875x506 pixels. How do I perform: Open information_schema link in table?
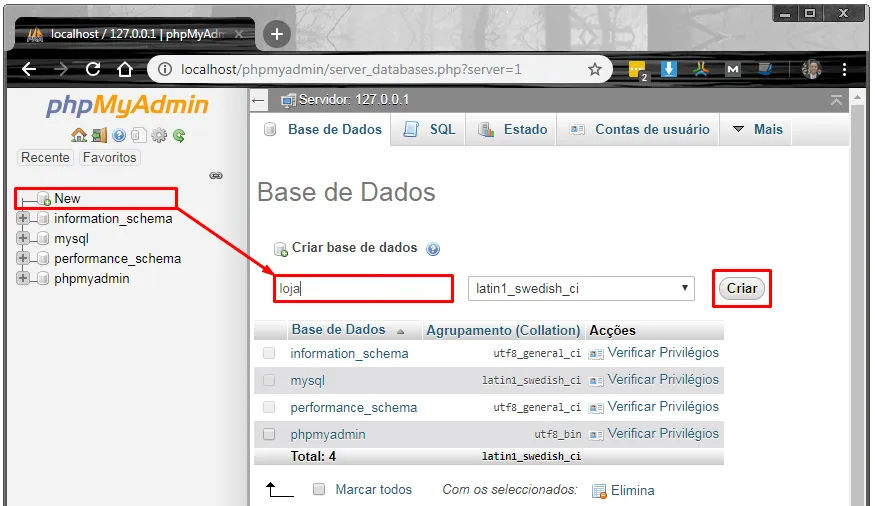(349, 353)
